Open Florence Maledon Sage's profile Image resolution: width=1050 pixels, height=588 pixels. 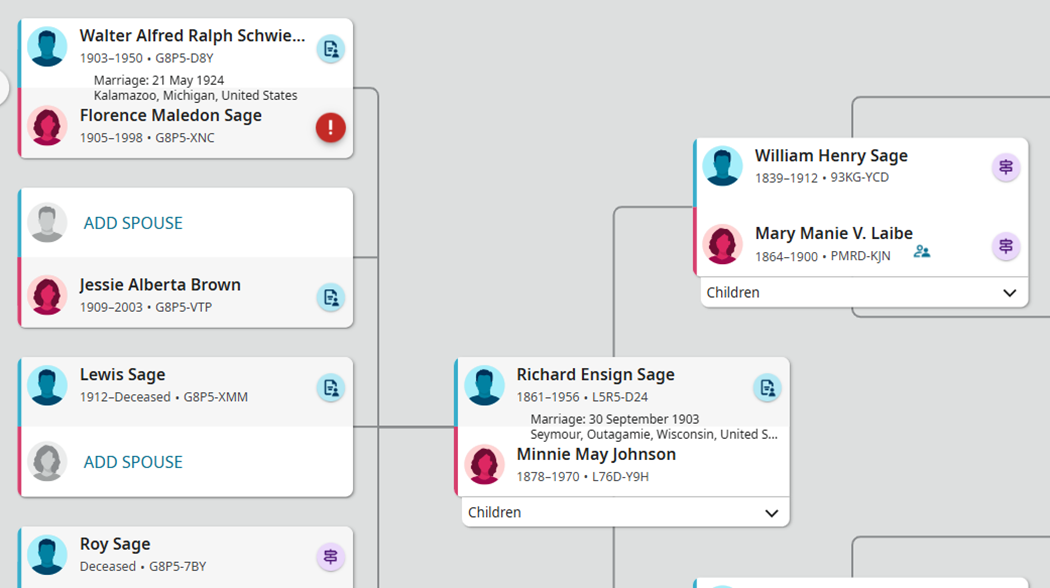point(171,116)
